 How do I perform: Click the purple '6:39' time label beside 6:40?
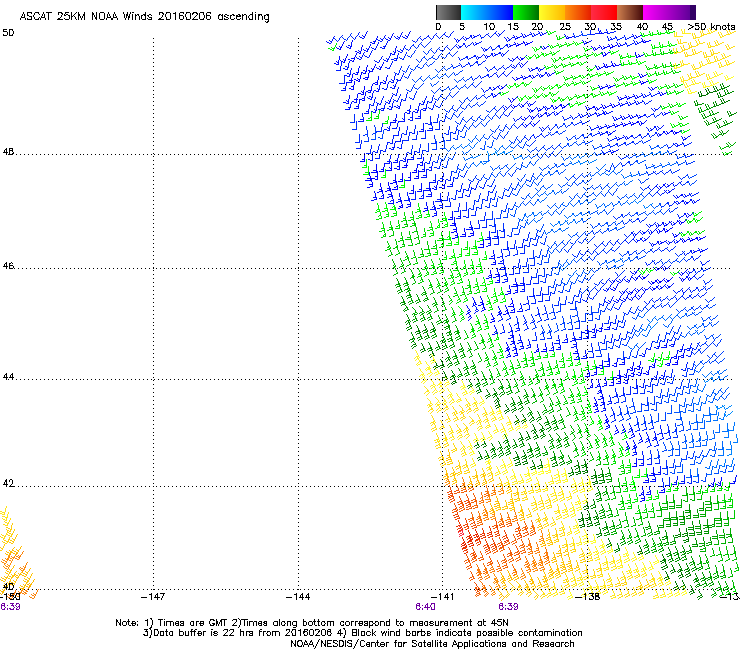pos(508,607)
